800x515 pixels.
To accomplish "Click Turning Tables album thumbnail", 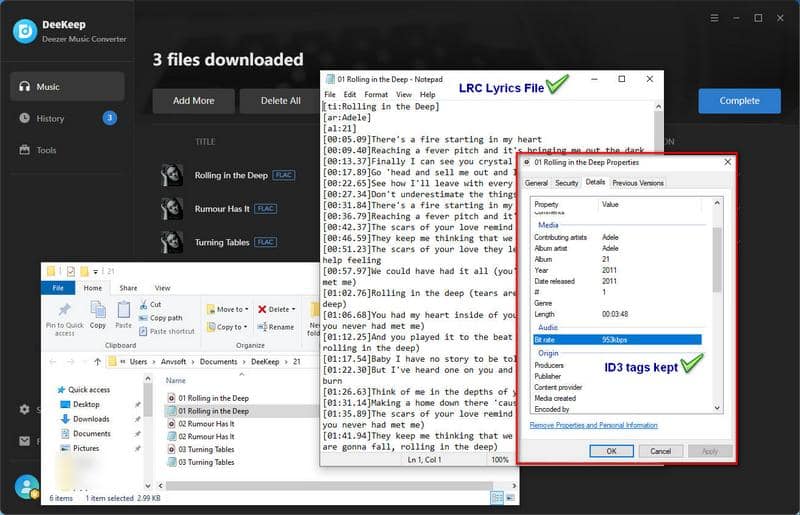I will (x=172, y=242).
